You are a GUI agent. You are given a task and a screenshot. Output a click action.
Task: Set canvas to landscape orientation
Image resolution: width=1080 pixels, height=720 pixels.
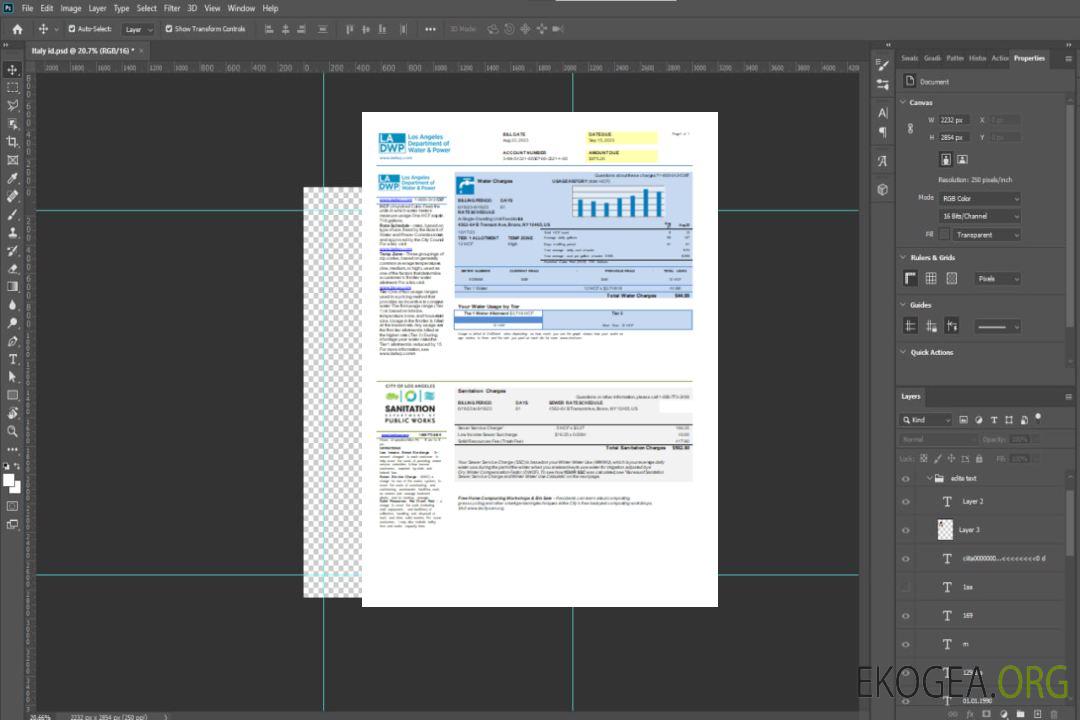(962, 159)
